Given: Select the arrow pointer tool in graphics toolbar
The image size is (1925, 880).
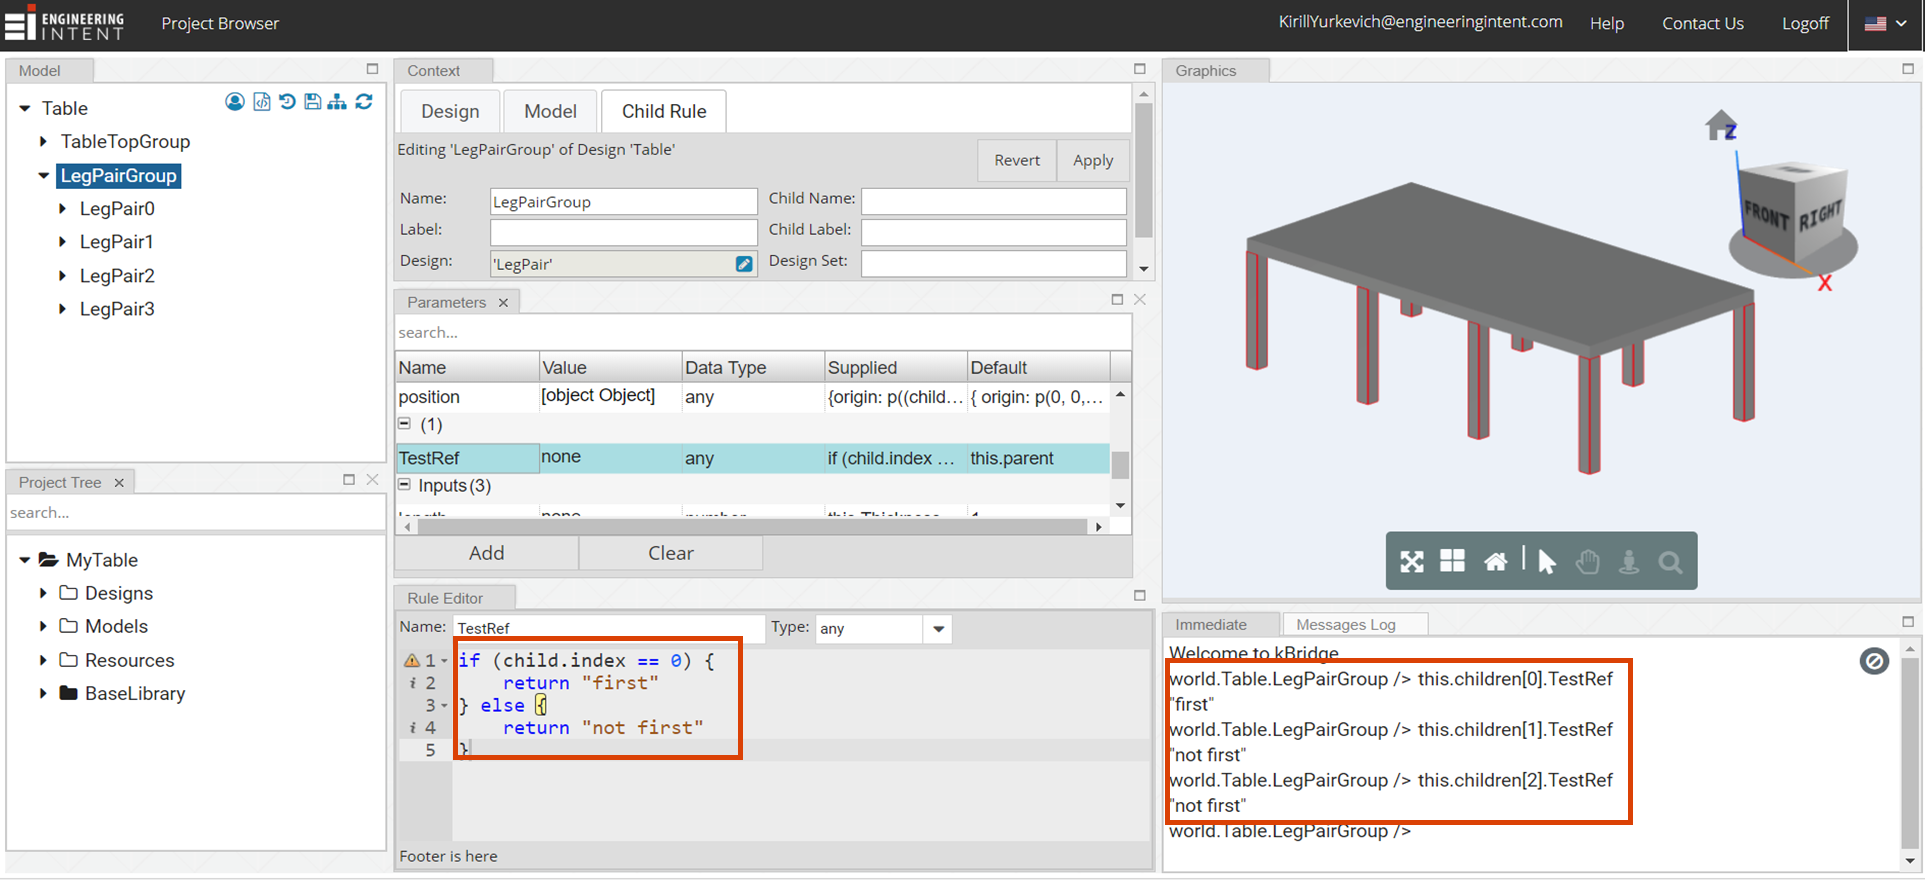Looking at the screenshot, I should [x=1546, y=561].
